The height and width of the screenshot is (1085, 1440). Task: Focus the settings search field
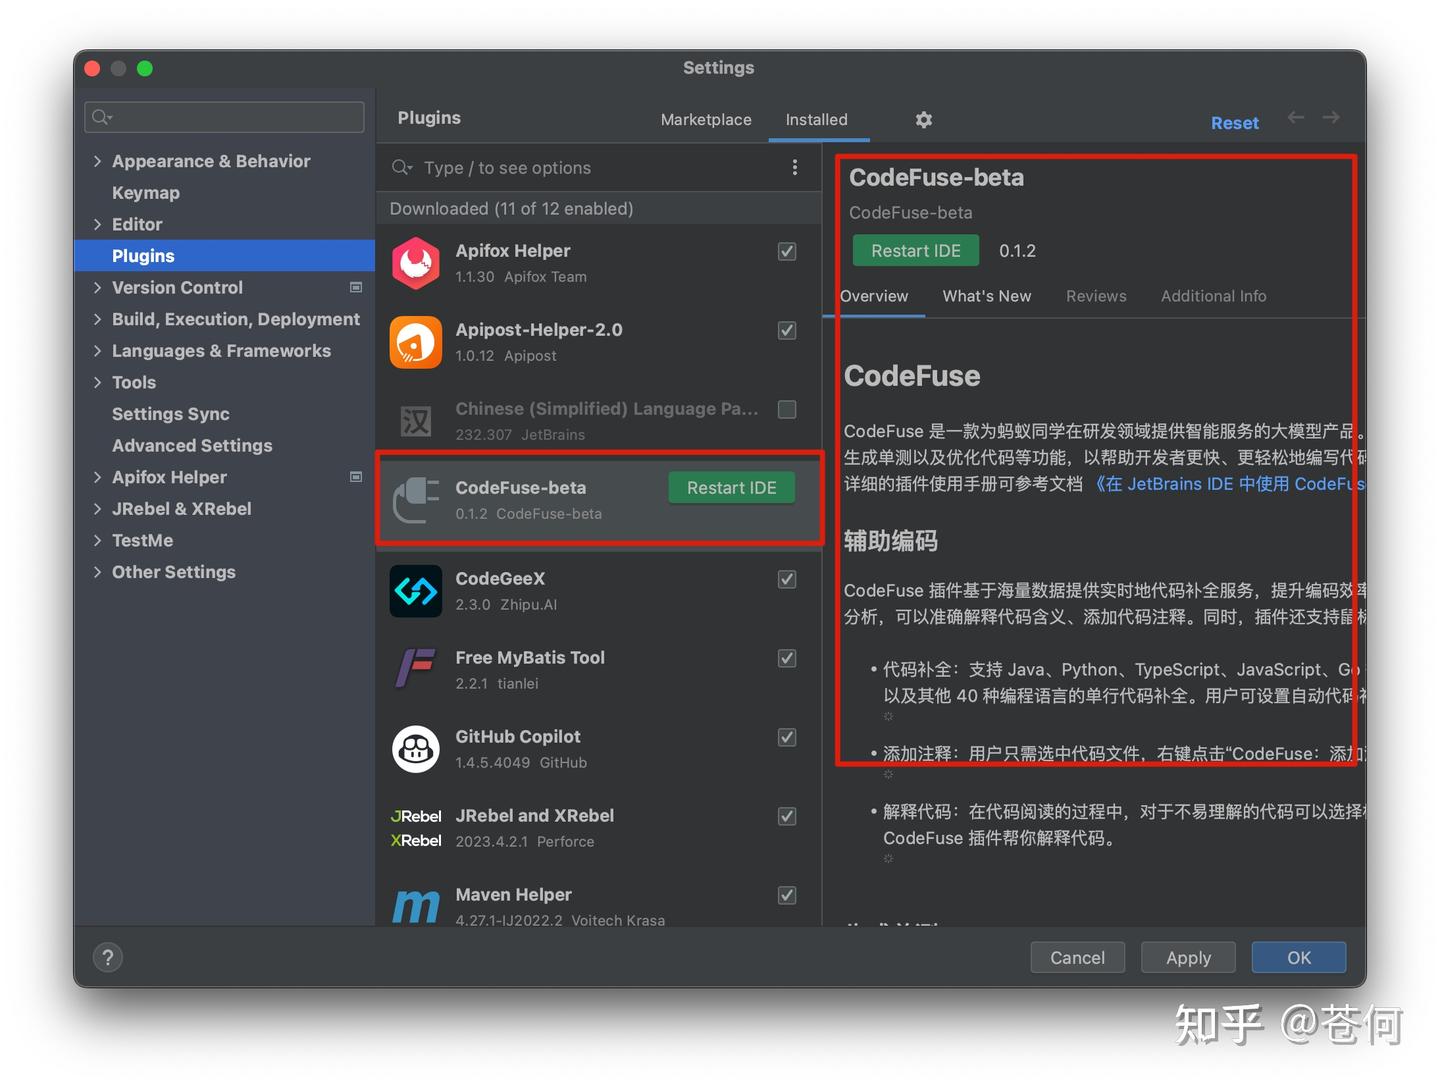pos(224,117)
